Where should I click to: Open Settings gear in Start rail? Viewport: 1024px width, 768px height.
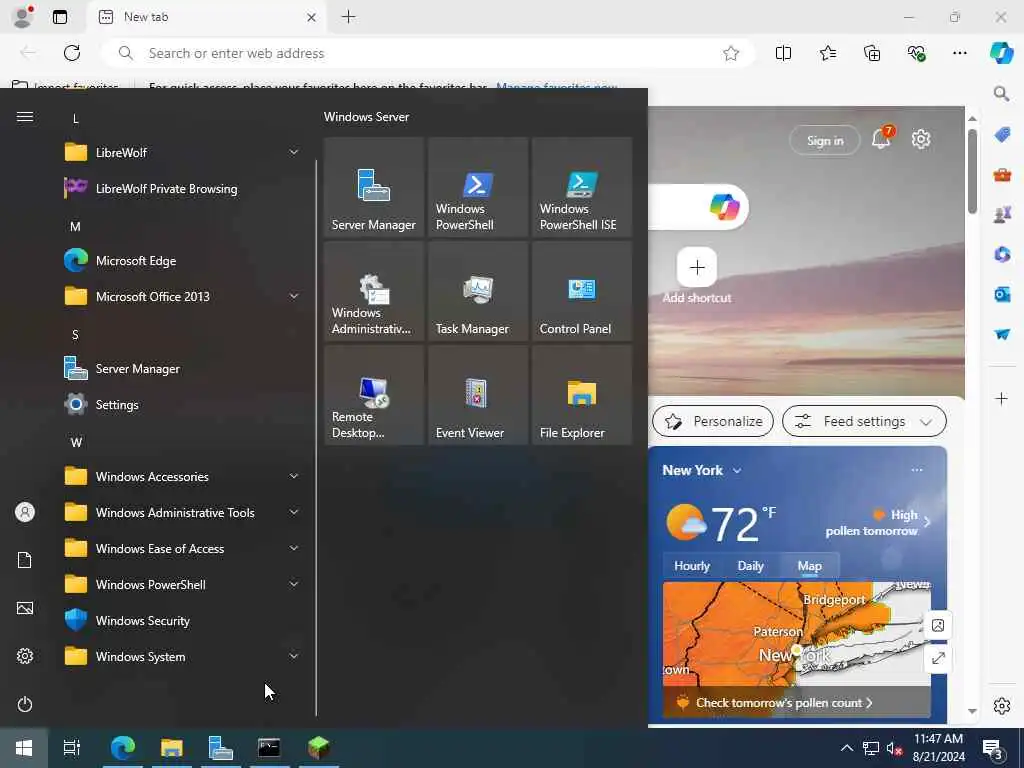tap(25, 656)
